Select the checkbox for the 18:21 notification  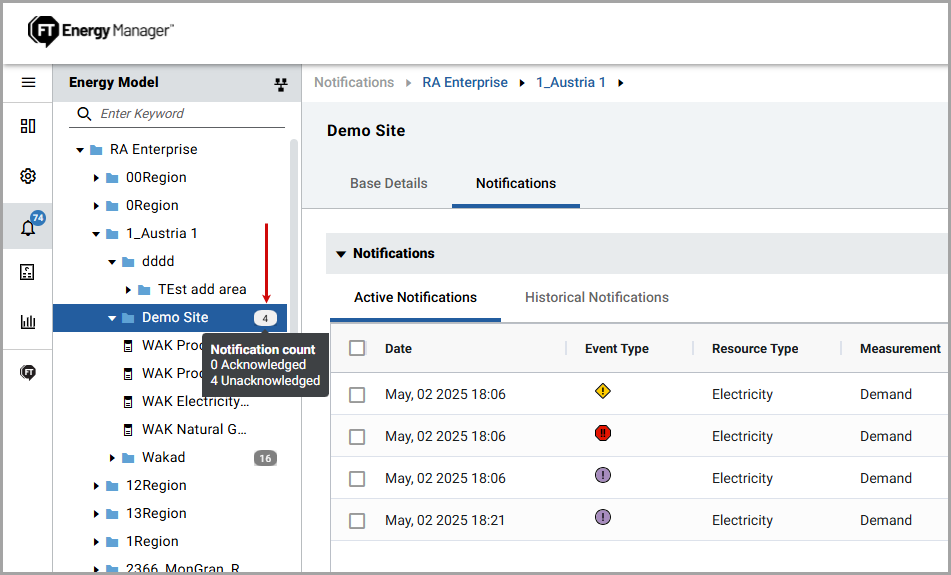coord(357,521)
